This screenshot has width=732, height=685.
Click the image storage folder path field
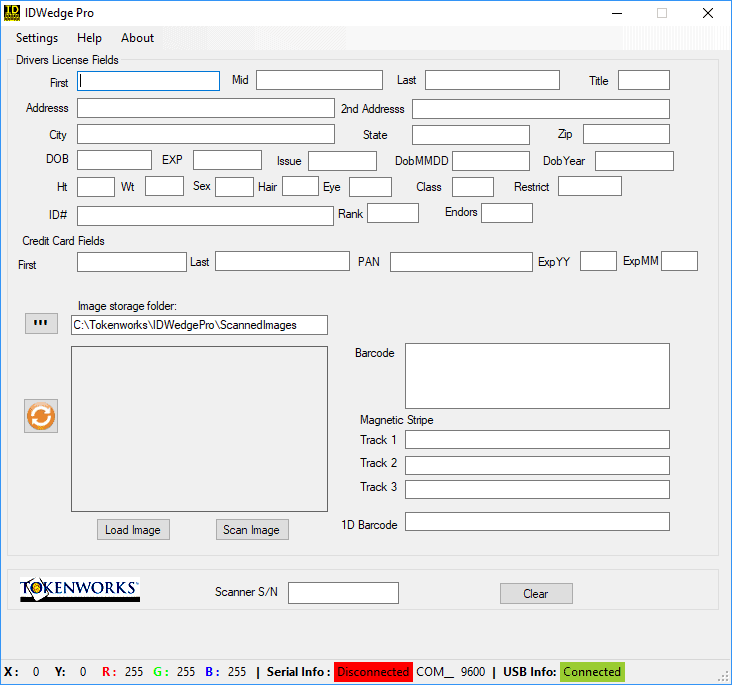pyautogui.click(x=199, y=325)
